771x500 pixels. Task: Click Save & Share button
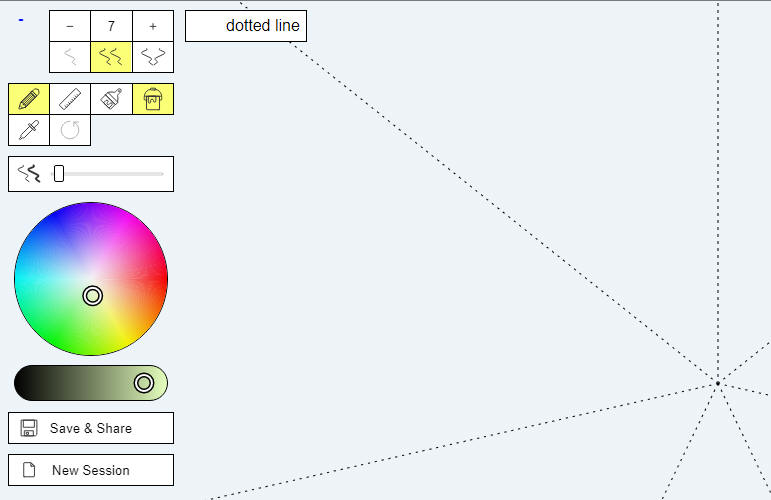91,428
